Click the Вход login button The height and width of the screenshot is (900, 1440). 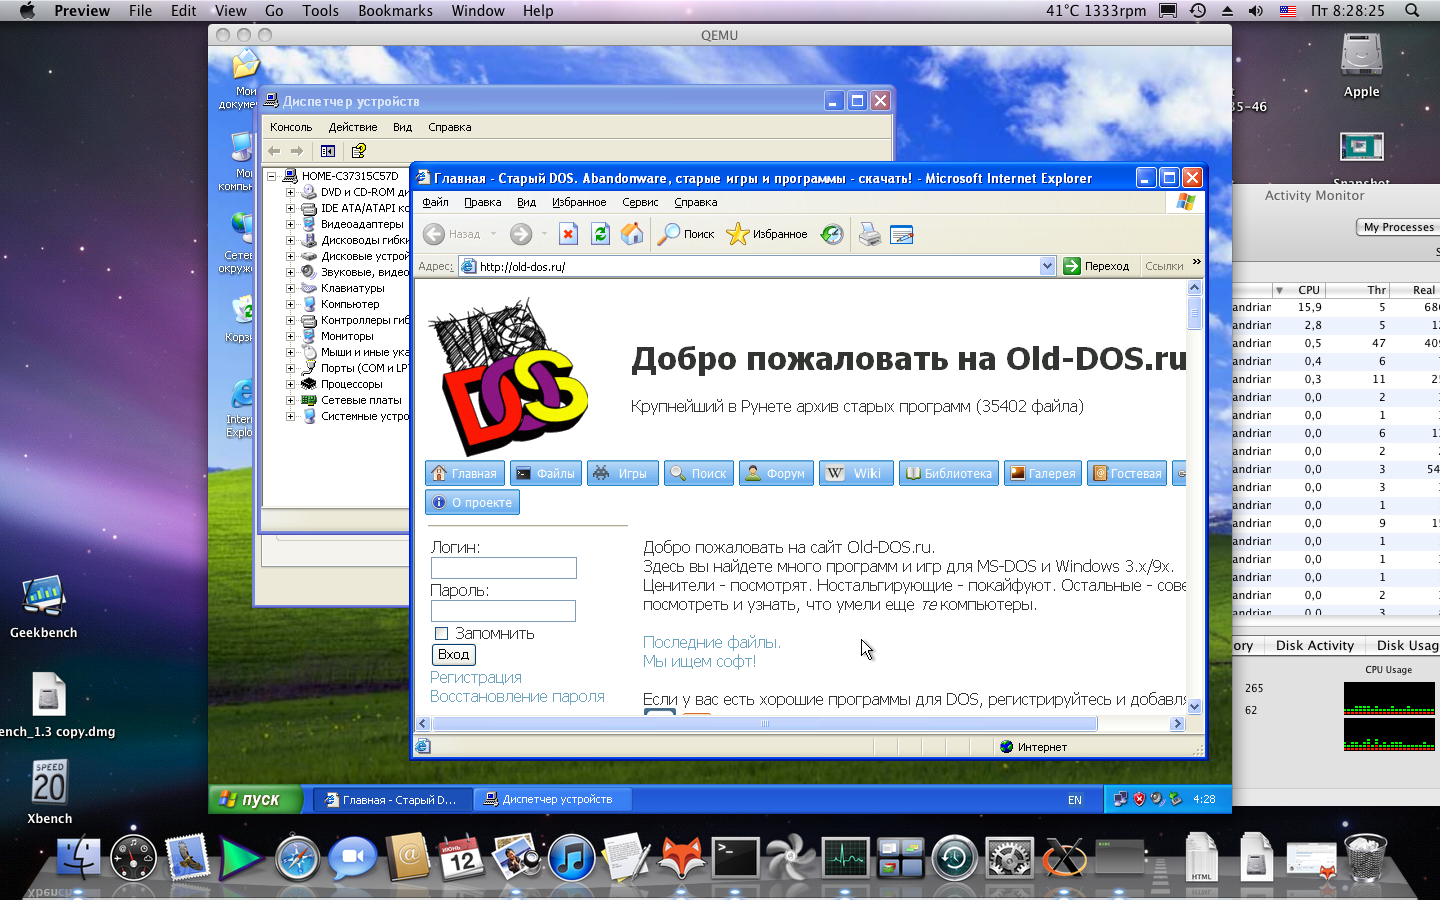[453, 655]
